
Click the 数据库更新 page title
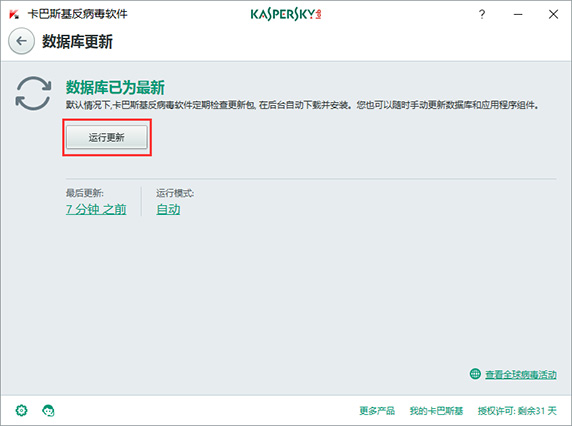[x=77, y=41]
